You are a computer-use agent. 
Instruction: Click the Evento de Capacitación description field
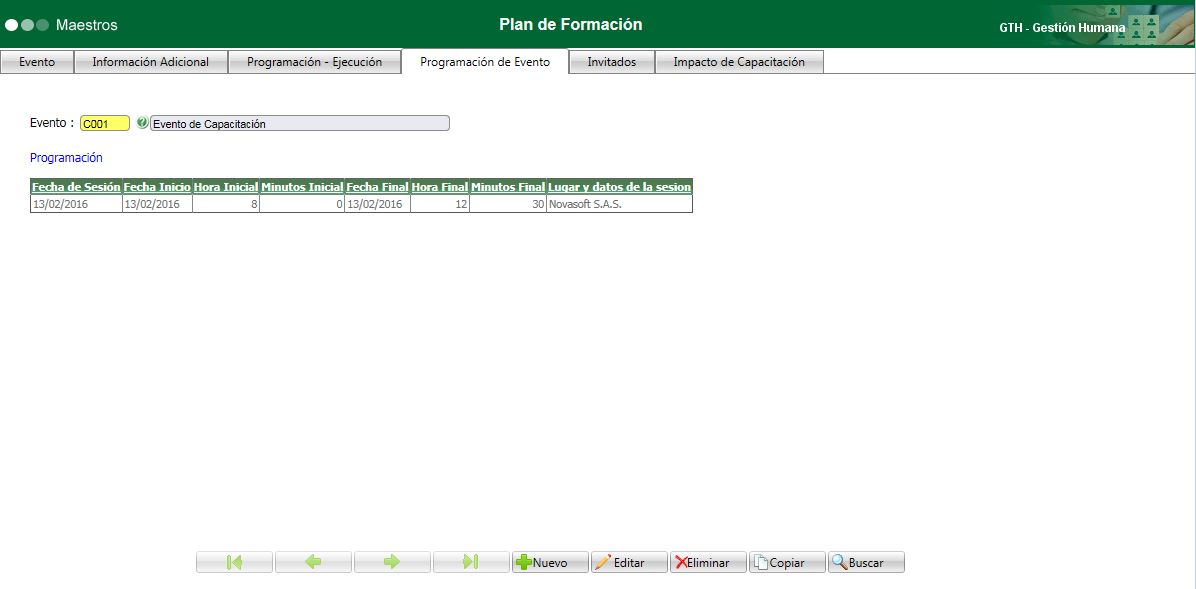[300, 124]
